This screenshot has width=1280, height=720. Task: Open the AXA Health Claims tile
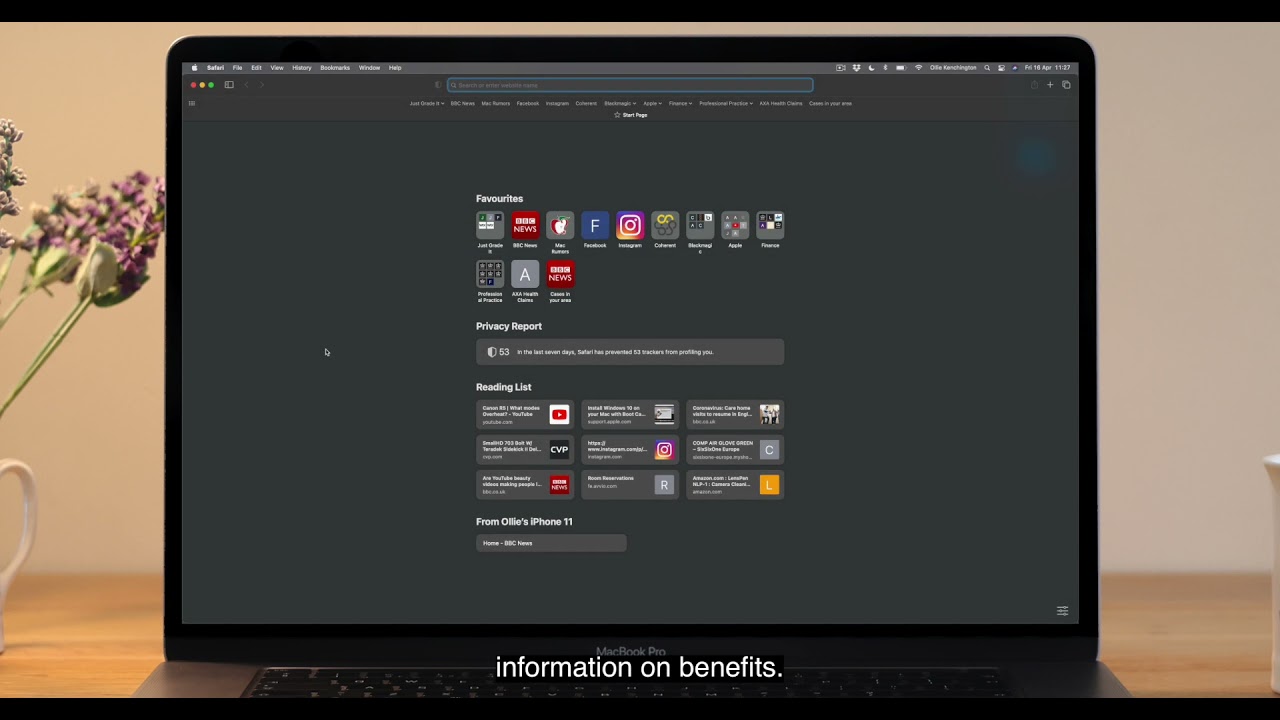525,274
